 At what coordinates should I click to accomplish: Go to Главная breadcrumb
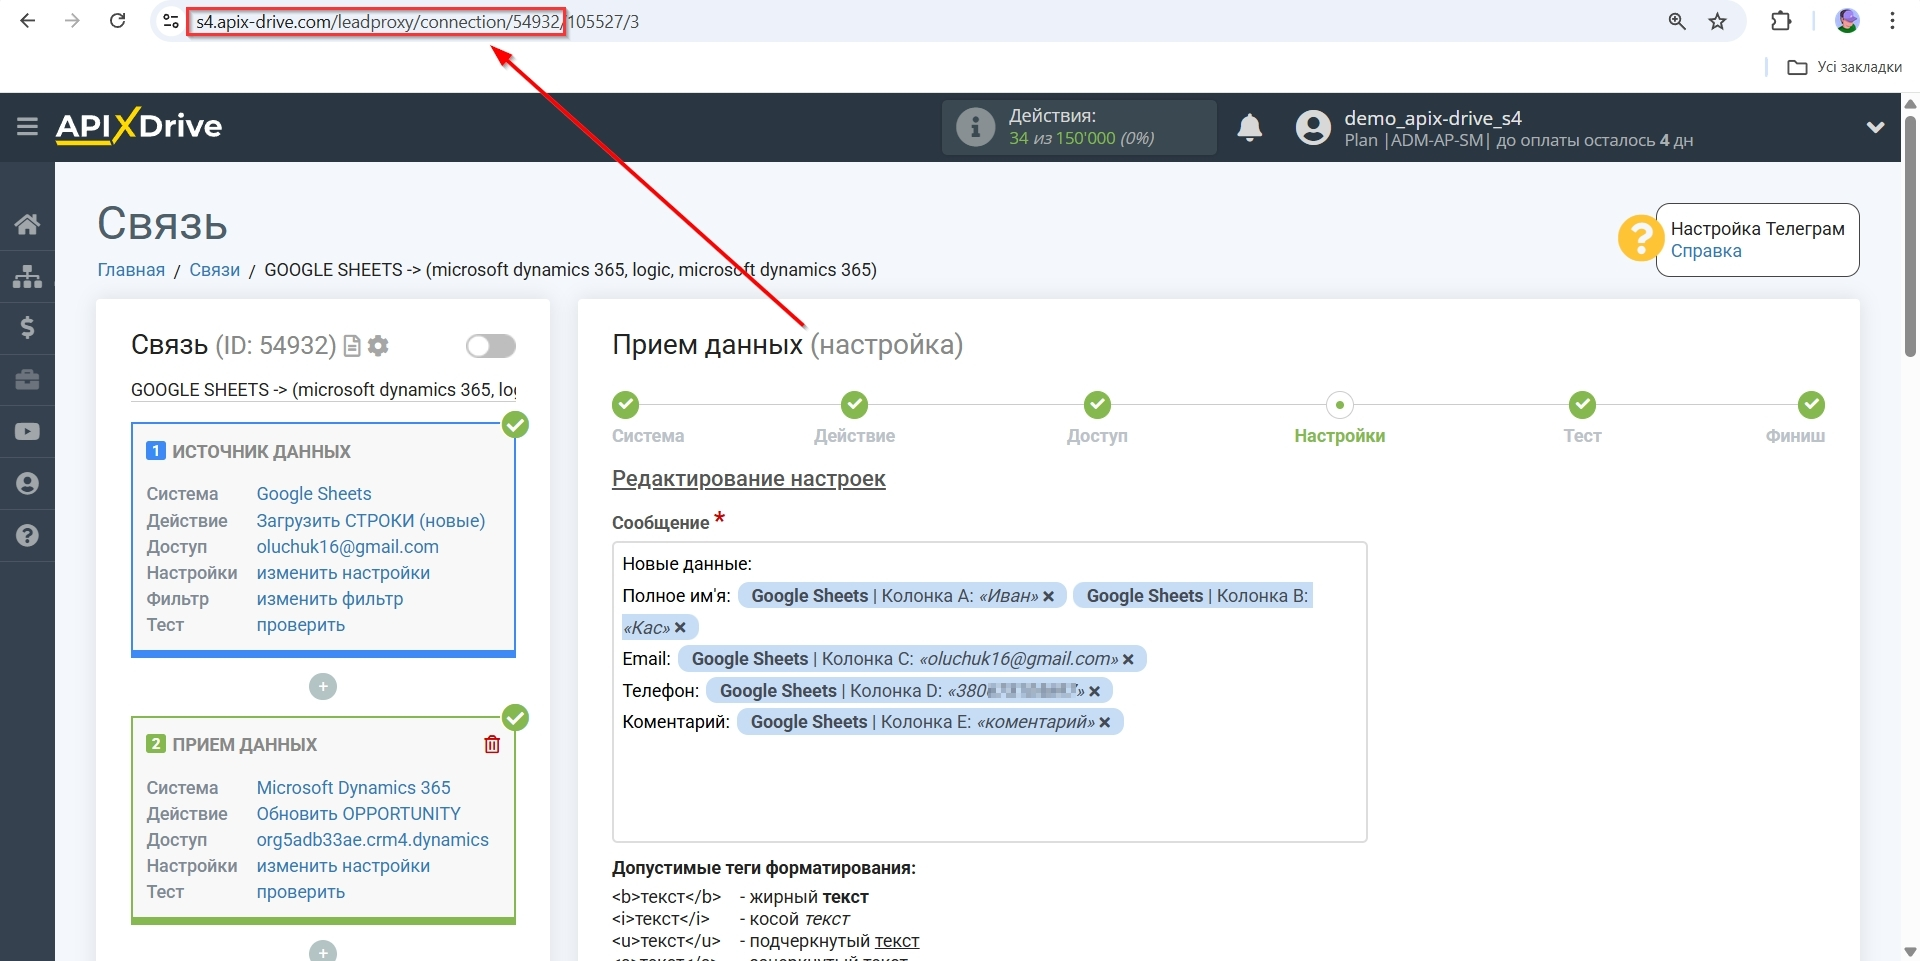pyautogui.click(x=131, y=270)
